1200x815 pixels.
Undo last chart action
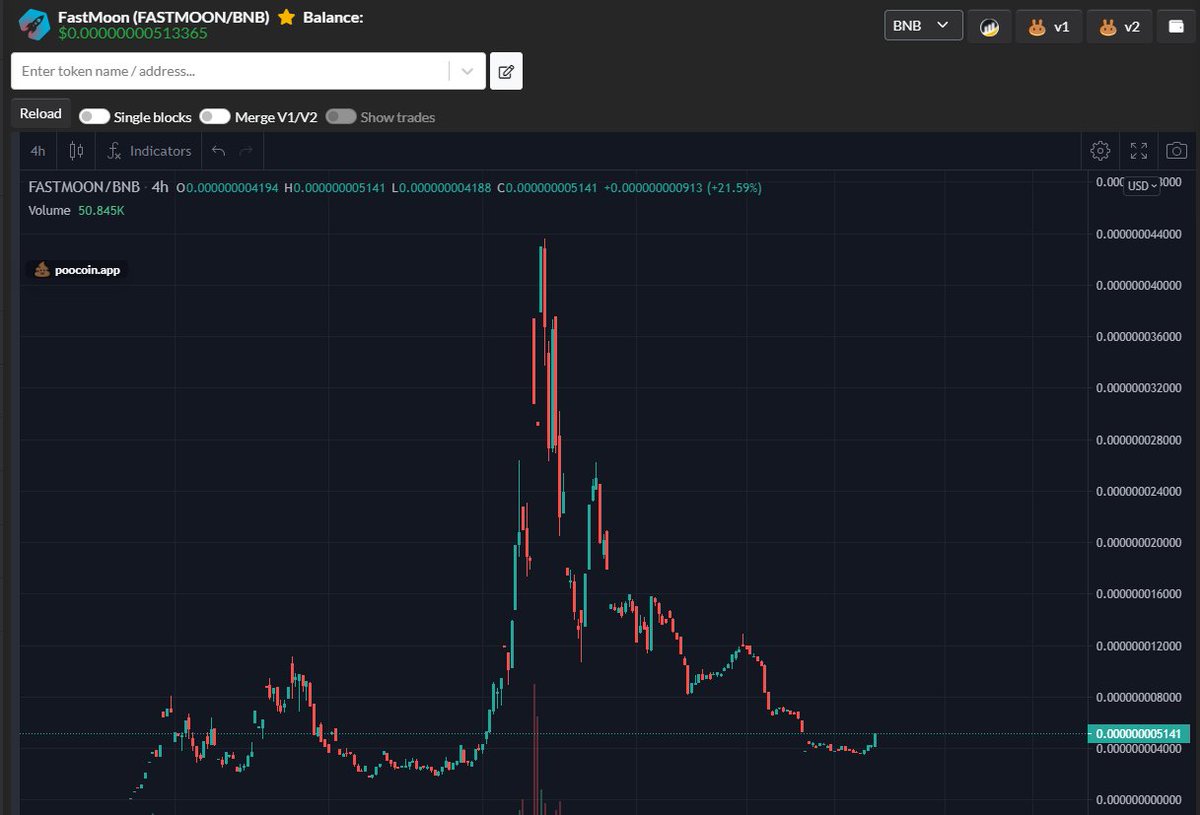click(219, 151)
